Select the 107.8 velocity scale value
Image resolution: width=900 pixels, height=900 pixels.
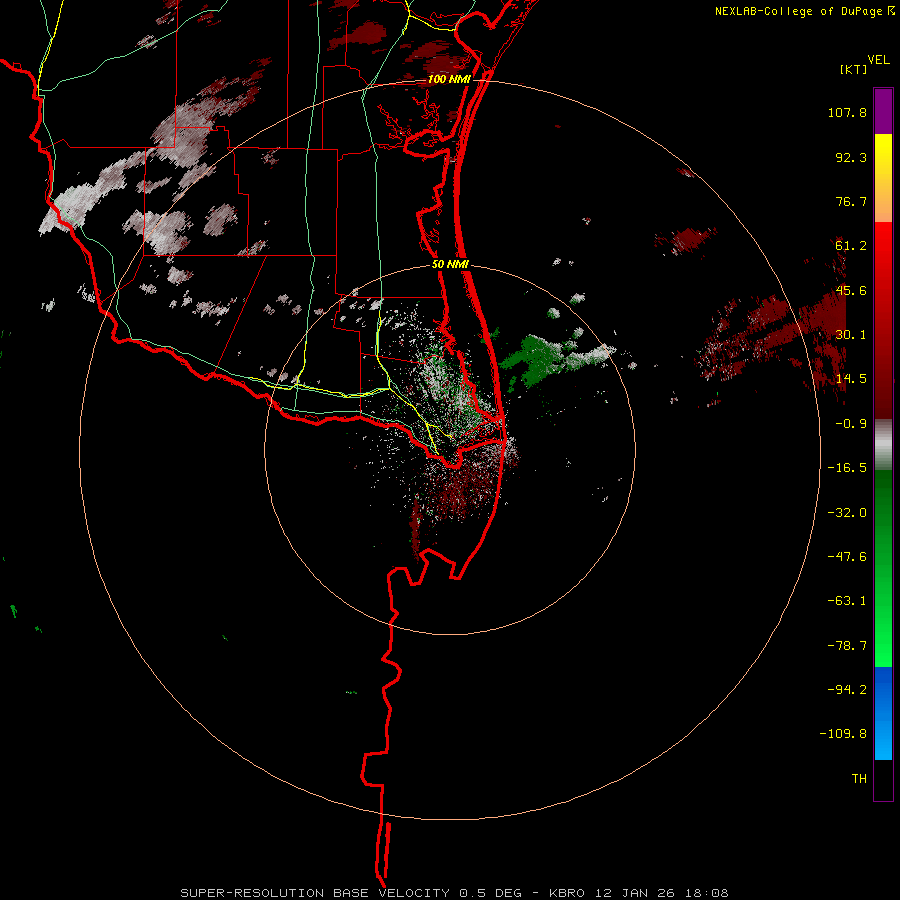click(x=847, y=112)
